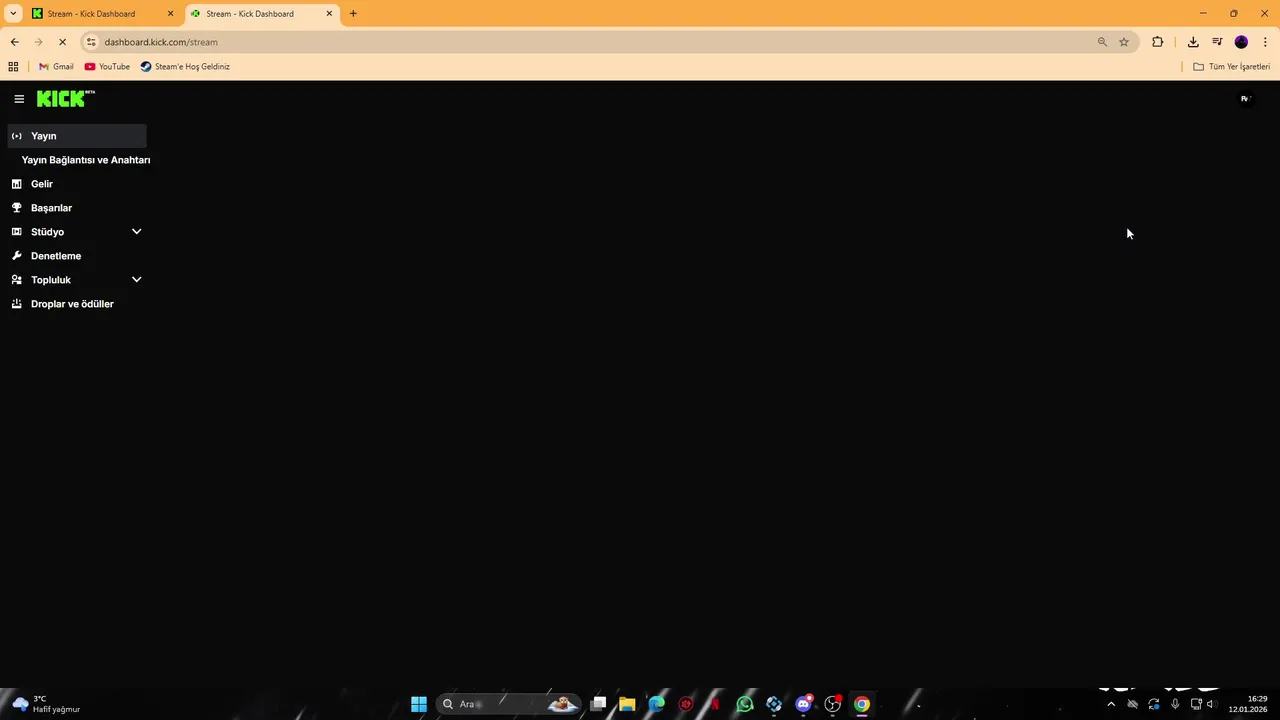Open the Chrome profile avatar
The width and height of the screenshot is (1280, 720).
tap(1241, 42)
